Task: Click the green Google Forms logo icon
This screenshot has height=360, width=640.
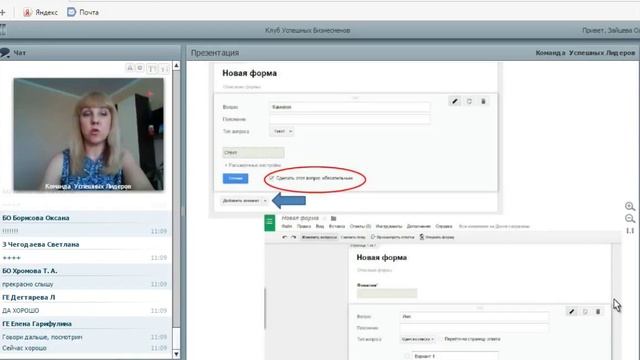Action: tap(270, 222)
